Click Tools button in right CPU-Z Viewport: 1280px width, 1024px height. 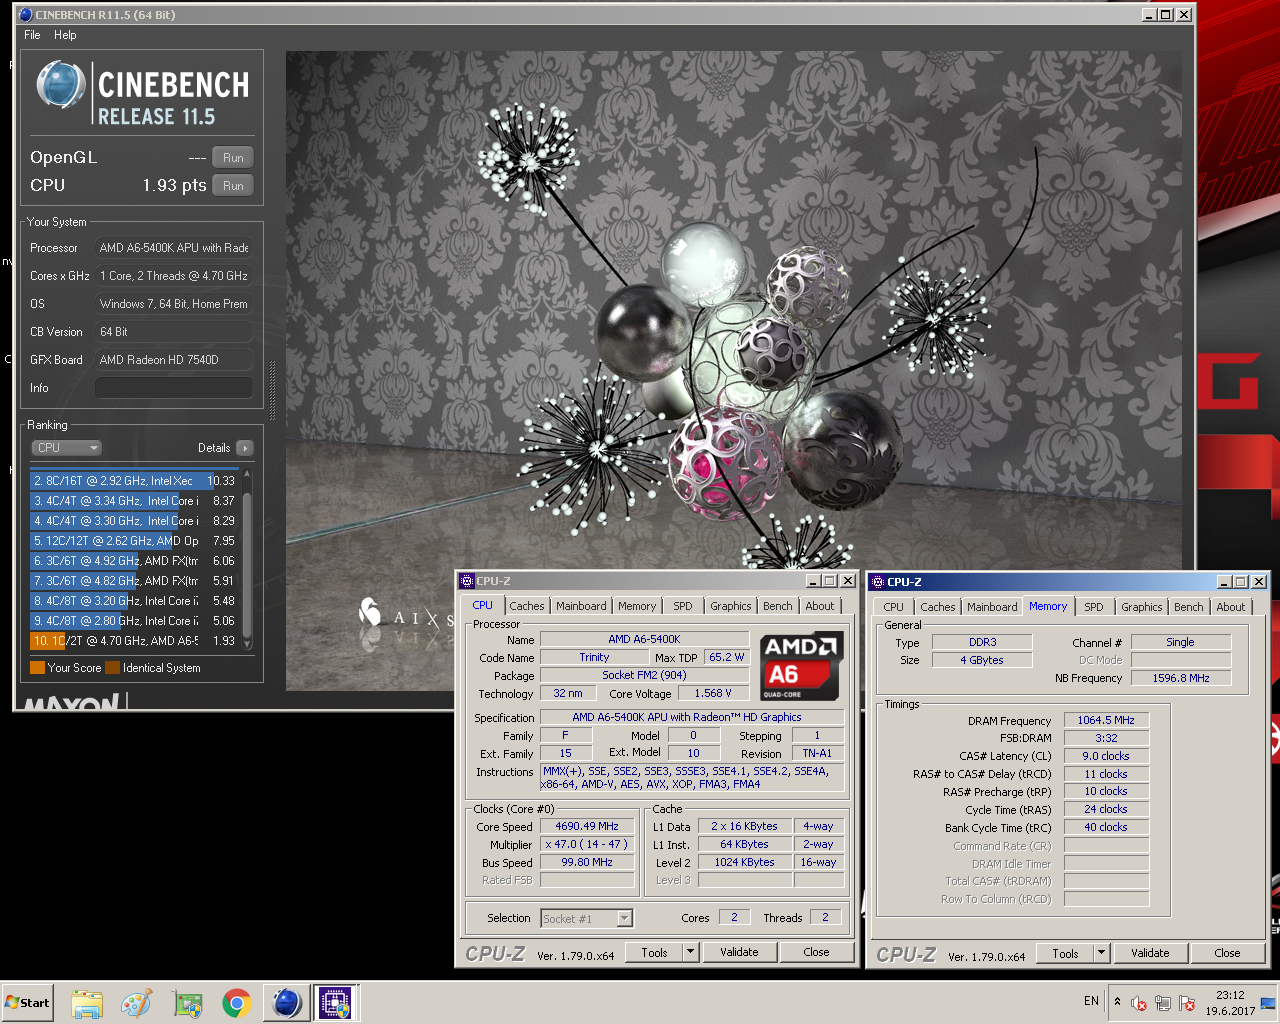(1065, 953)
